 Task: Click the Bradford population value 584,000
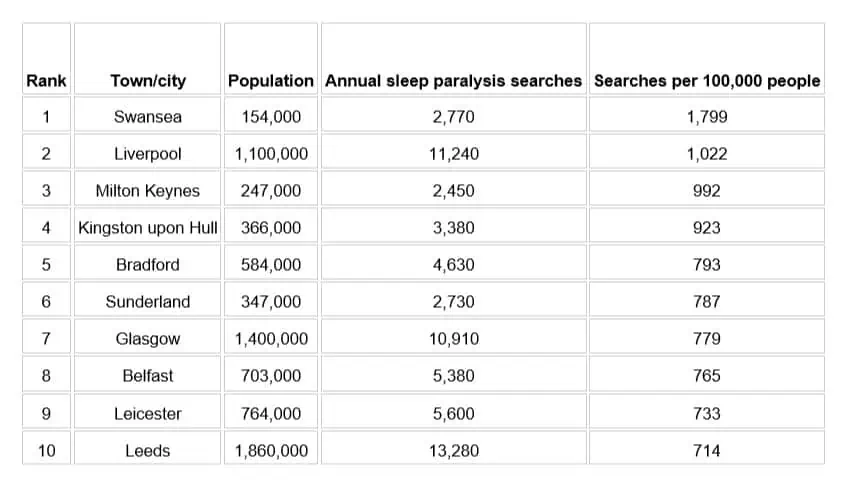coord(271,265)
